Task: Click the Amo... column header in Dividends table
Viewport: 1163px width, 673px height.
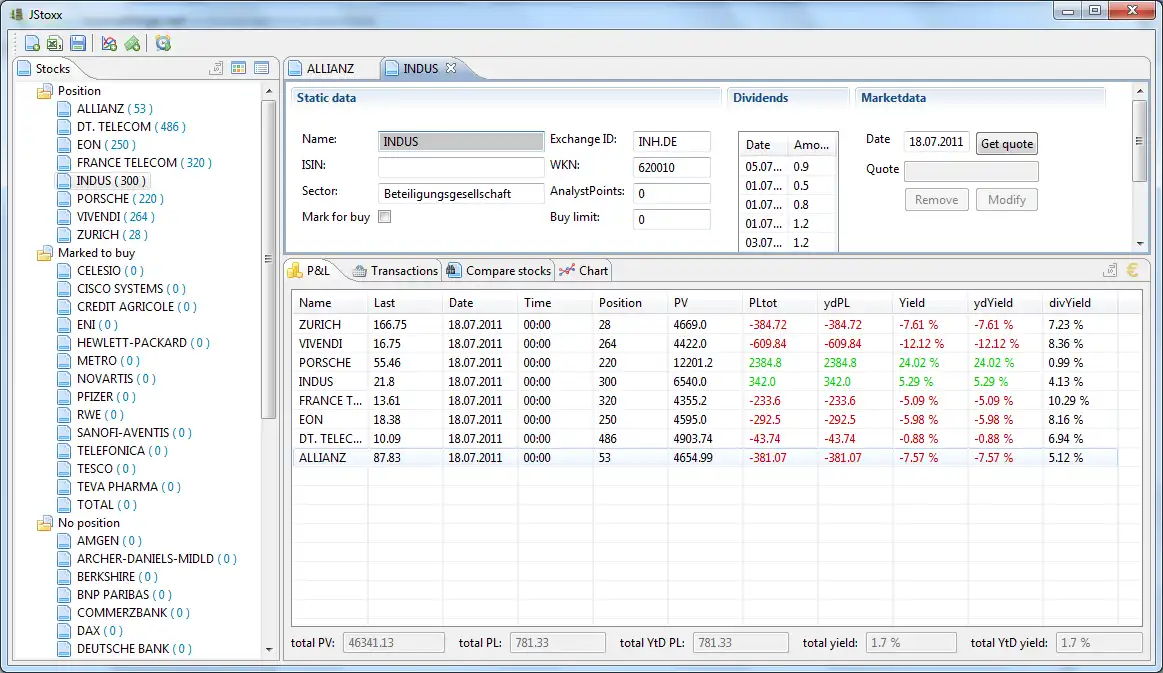Action: (812, 145)
